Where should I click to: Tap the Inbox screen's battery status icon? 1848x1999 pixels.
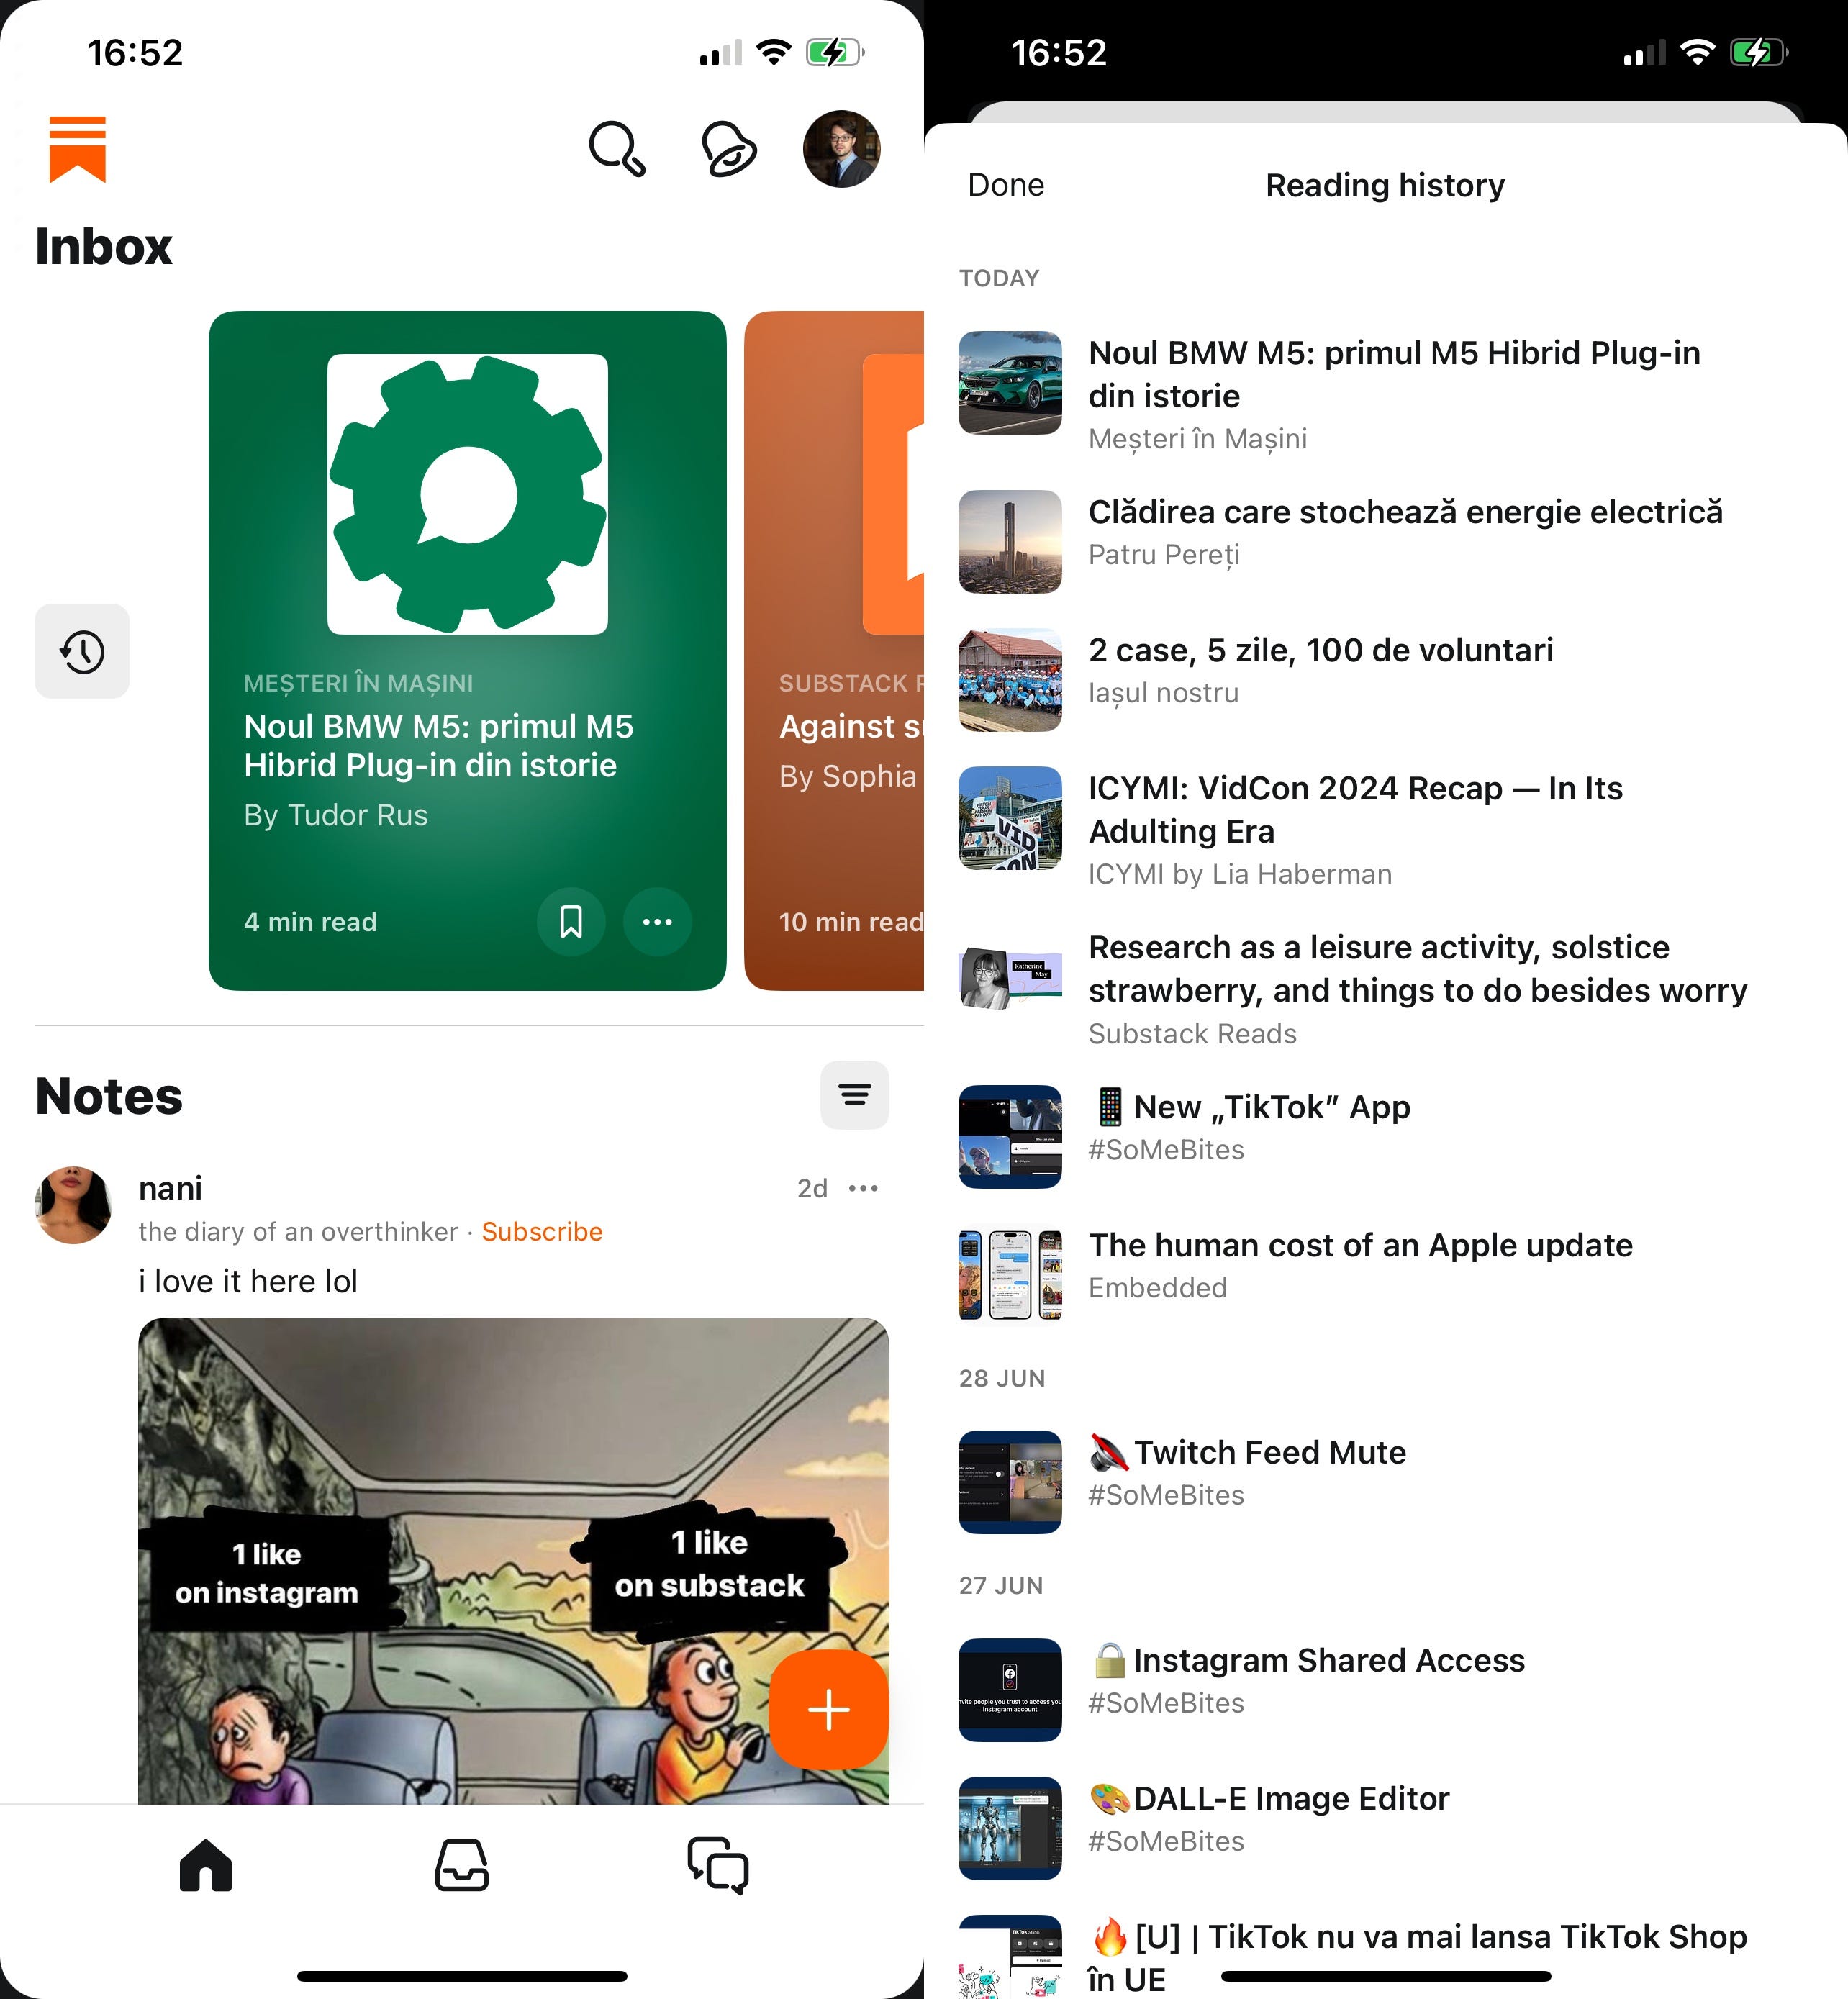pyautogui.click(x=835, y=52)
